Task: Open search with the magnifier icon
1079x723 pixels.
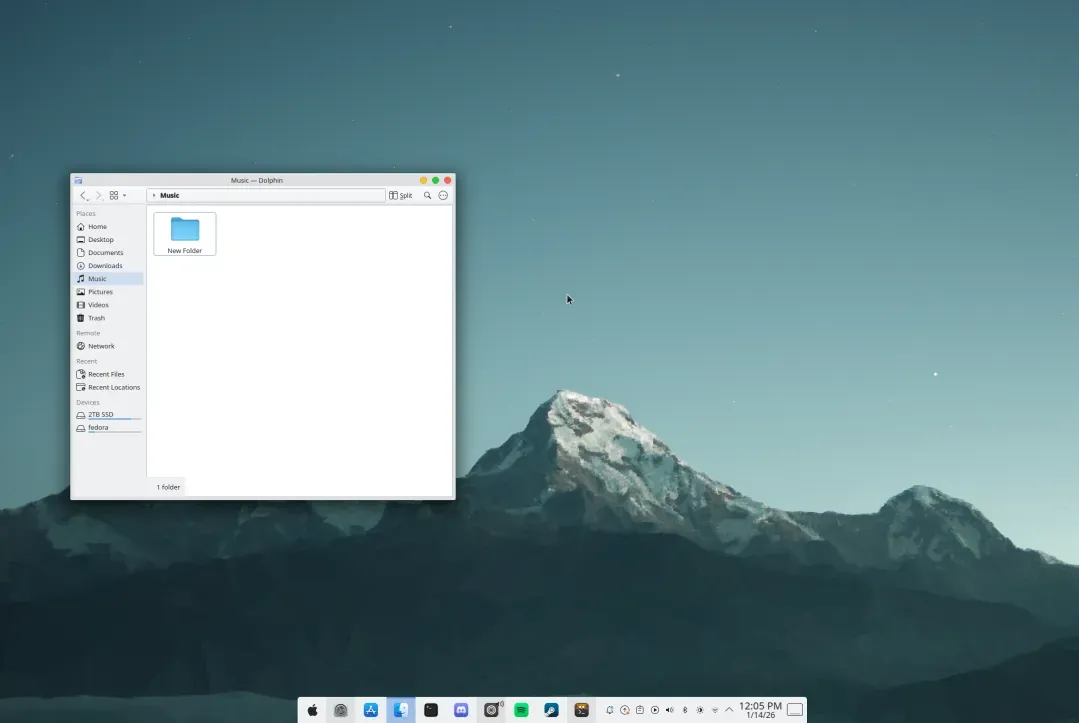Action: [x=427, y=195]
